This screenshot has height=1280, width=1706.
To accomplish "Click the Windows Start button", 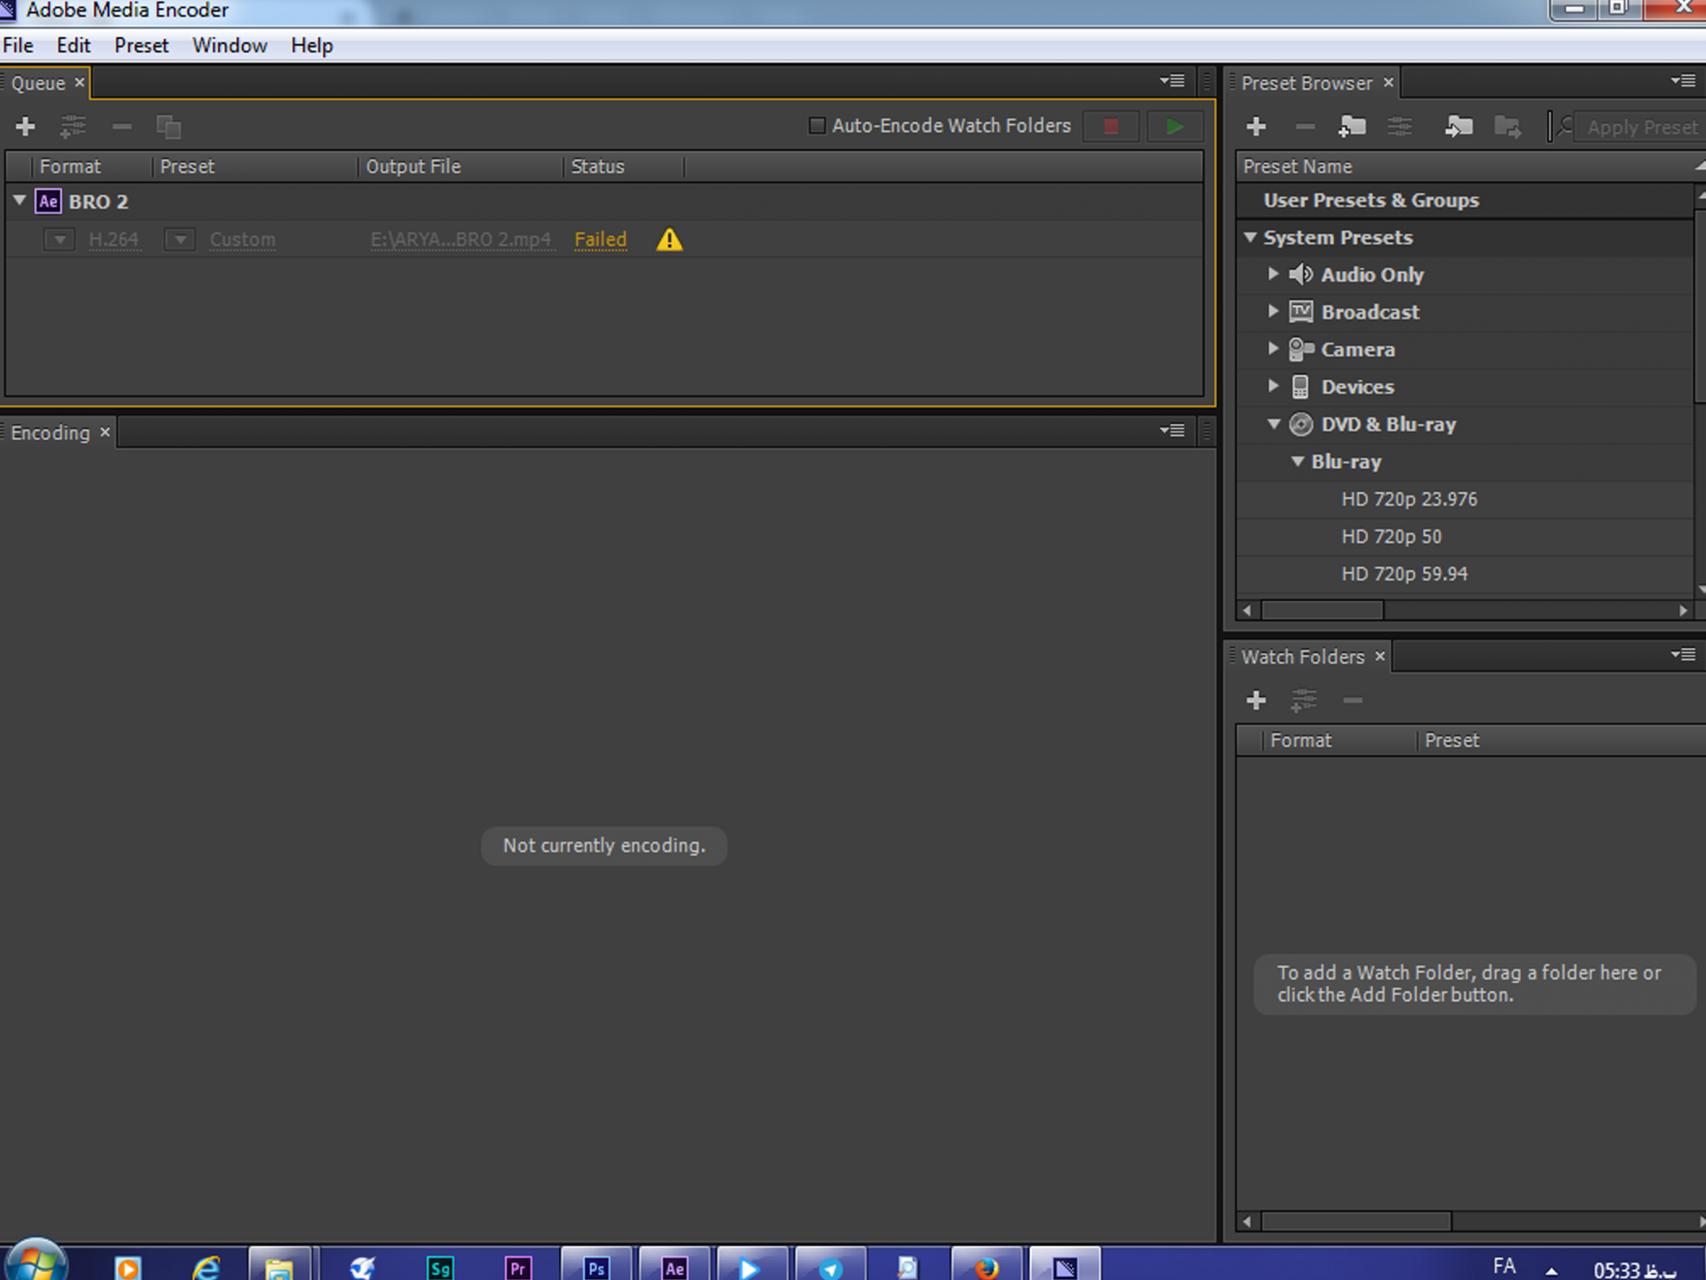I will point(36,1262).
